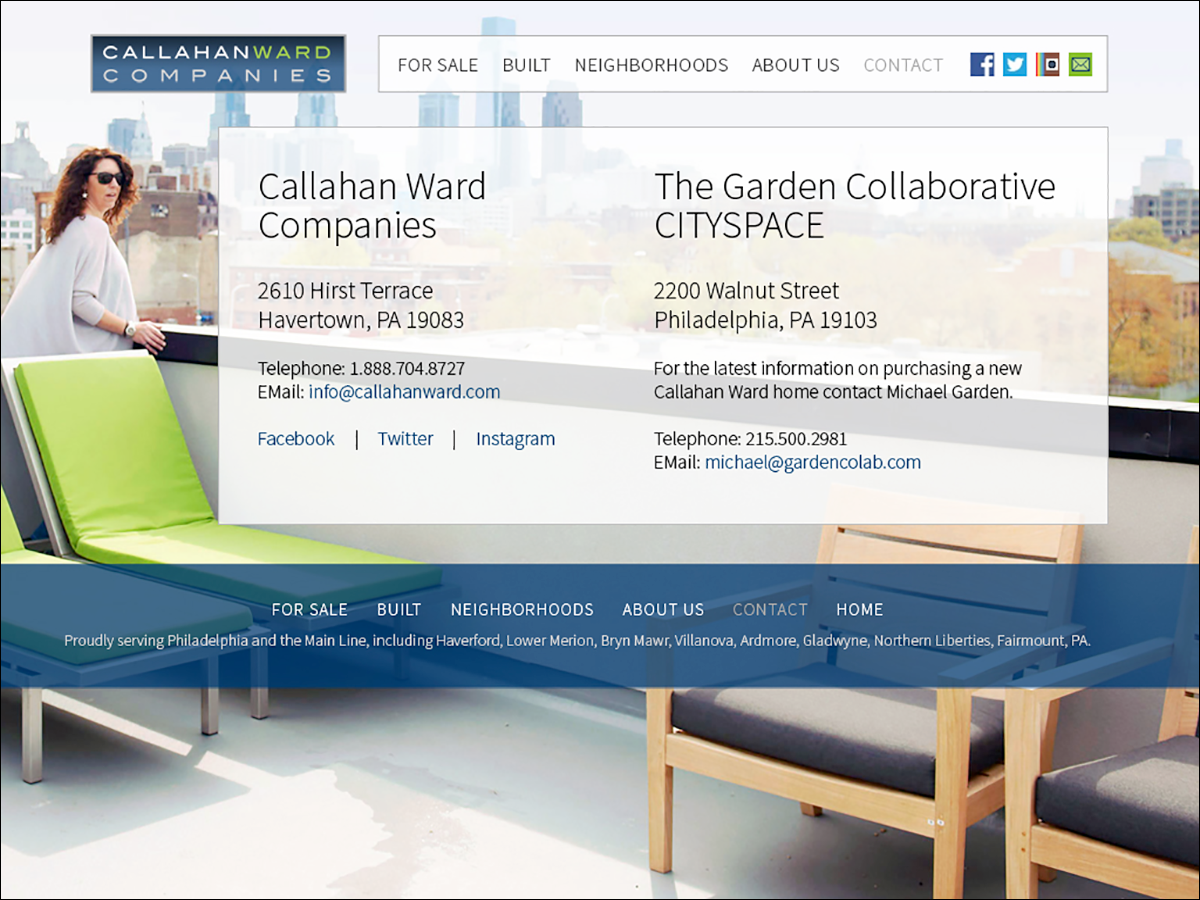Click the 2610 Hirst Terrace address line
The image size is (1200, 900).
click(346, 291)
